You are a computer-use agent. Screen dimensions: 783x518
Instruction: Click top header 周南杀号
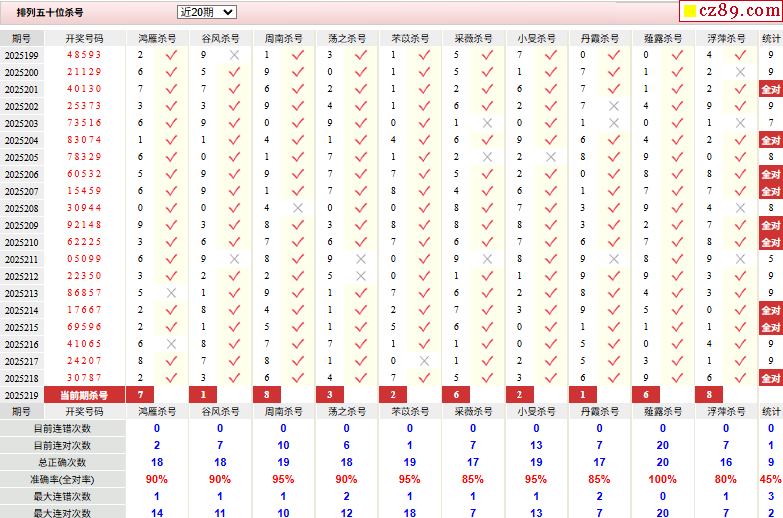click(284, 38)
